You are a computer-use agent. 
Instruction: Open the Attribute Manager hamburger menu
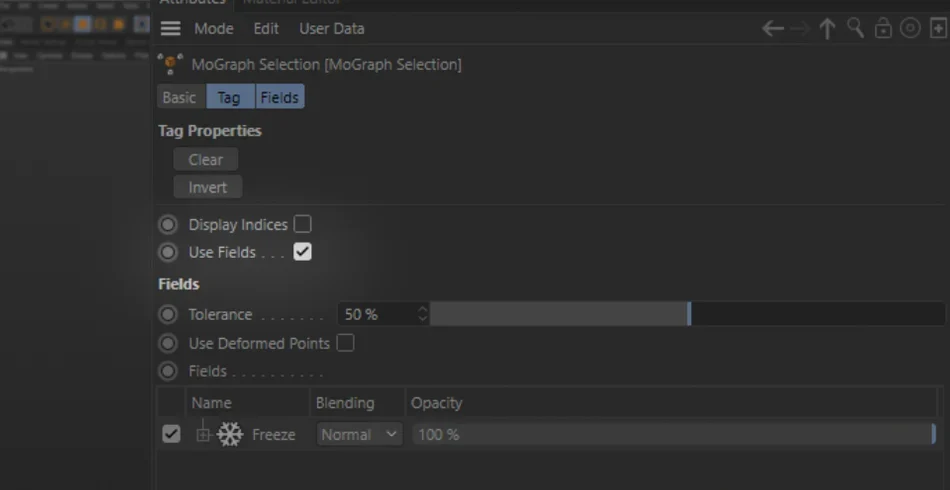click(170, 28)
